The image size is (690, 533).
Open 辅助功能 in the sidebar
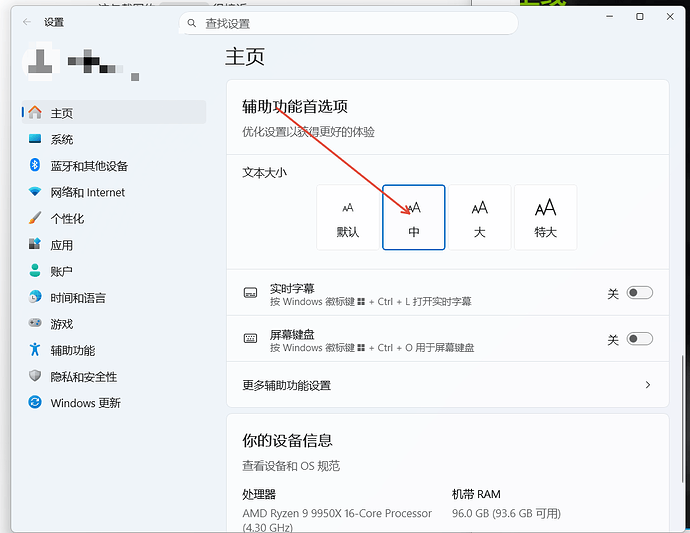click(114, 350)
